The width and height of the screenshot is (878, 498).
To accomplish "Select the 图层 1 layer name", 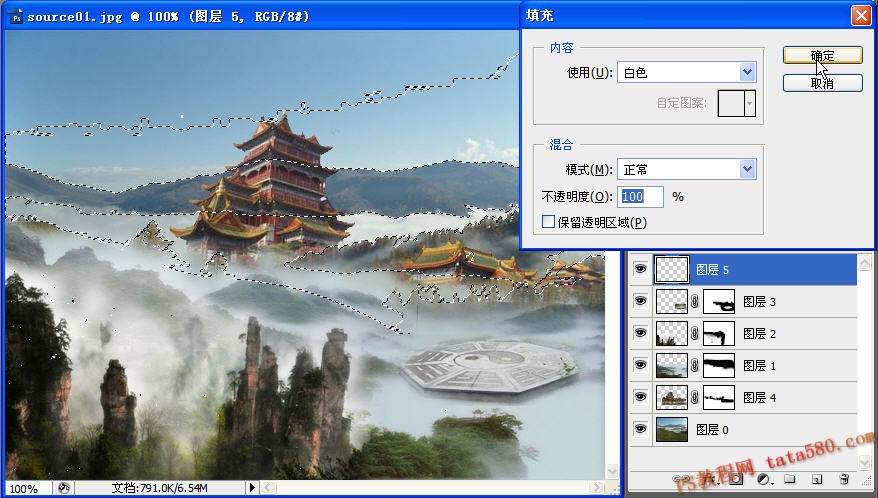I will [x=759, y=366].
